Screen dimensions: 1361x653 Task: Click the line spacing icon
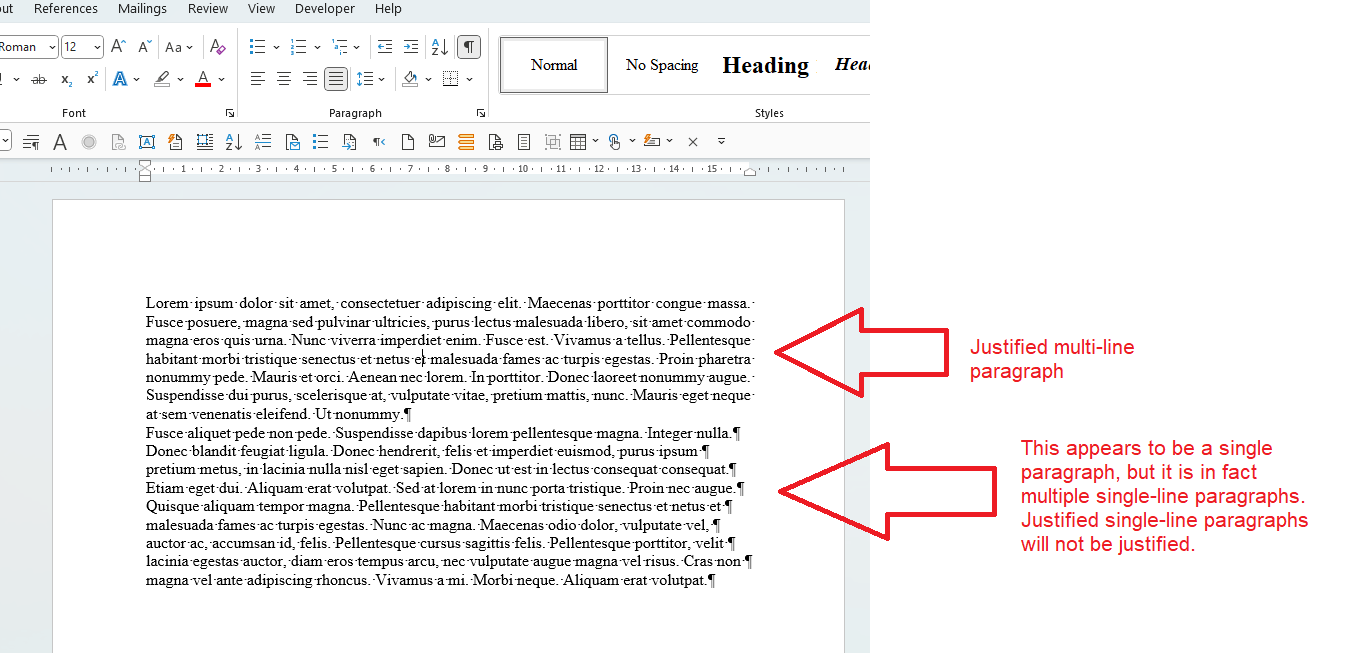click(364, 79)
